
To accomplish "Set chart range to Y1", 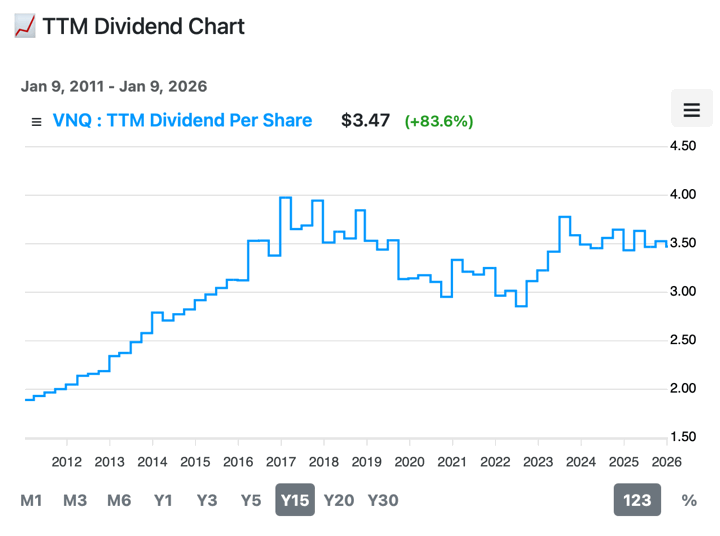I will point(164,500).
